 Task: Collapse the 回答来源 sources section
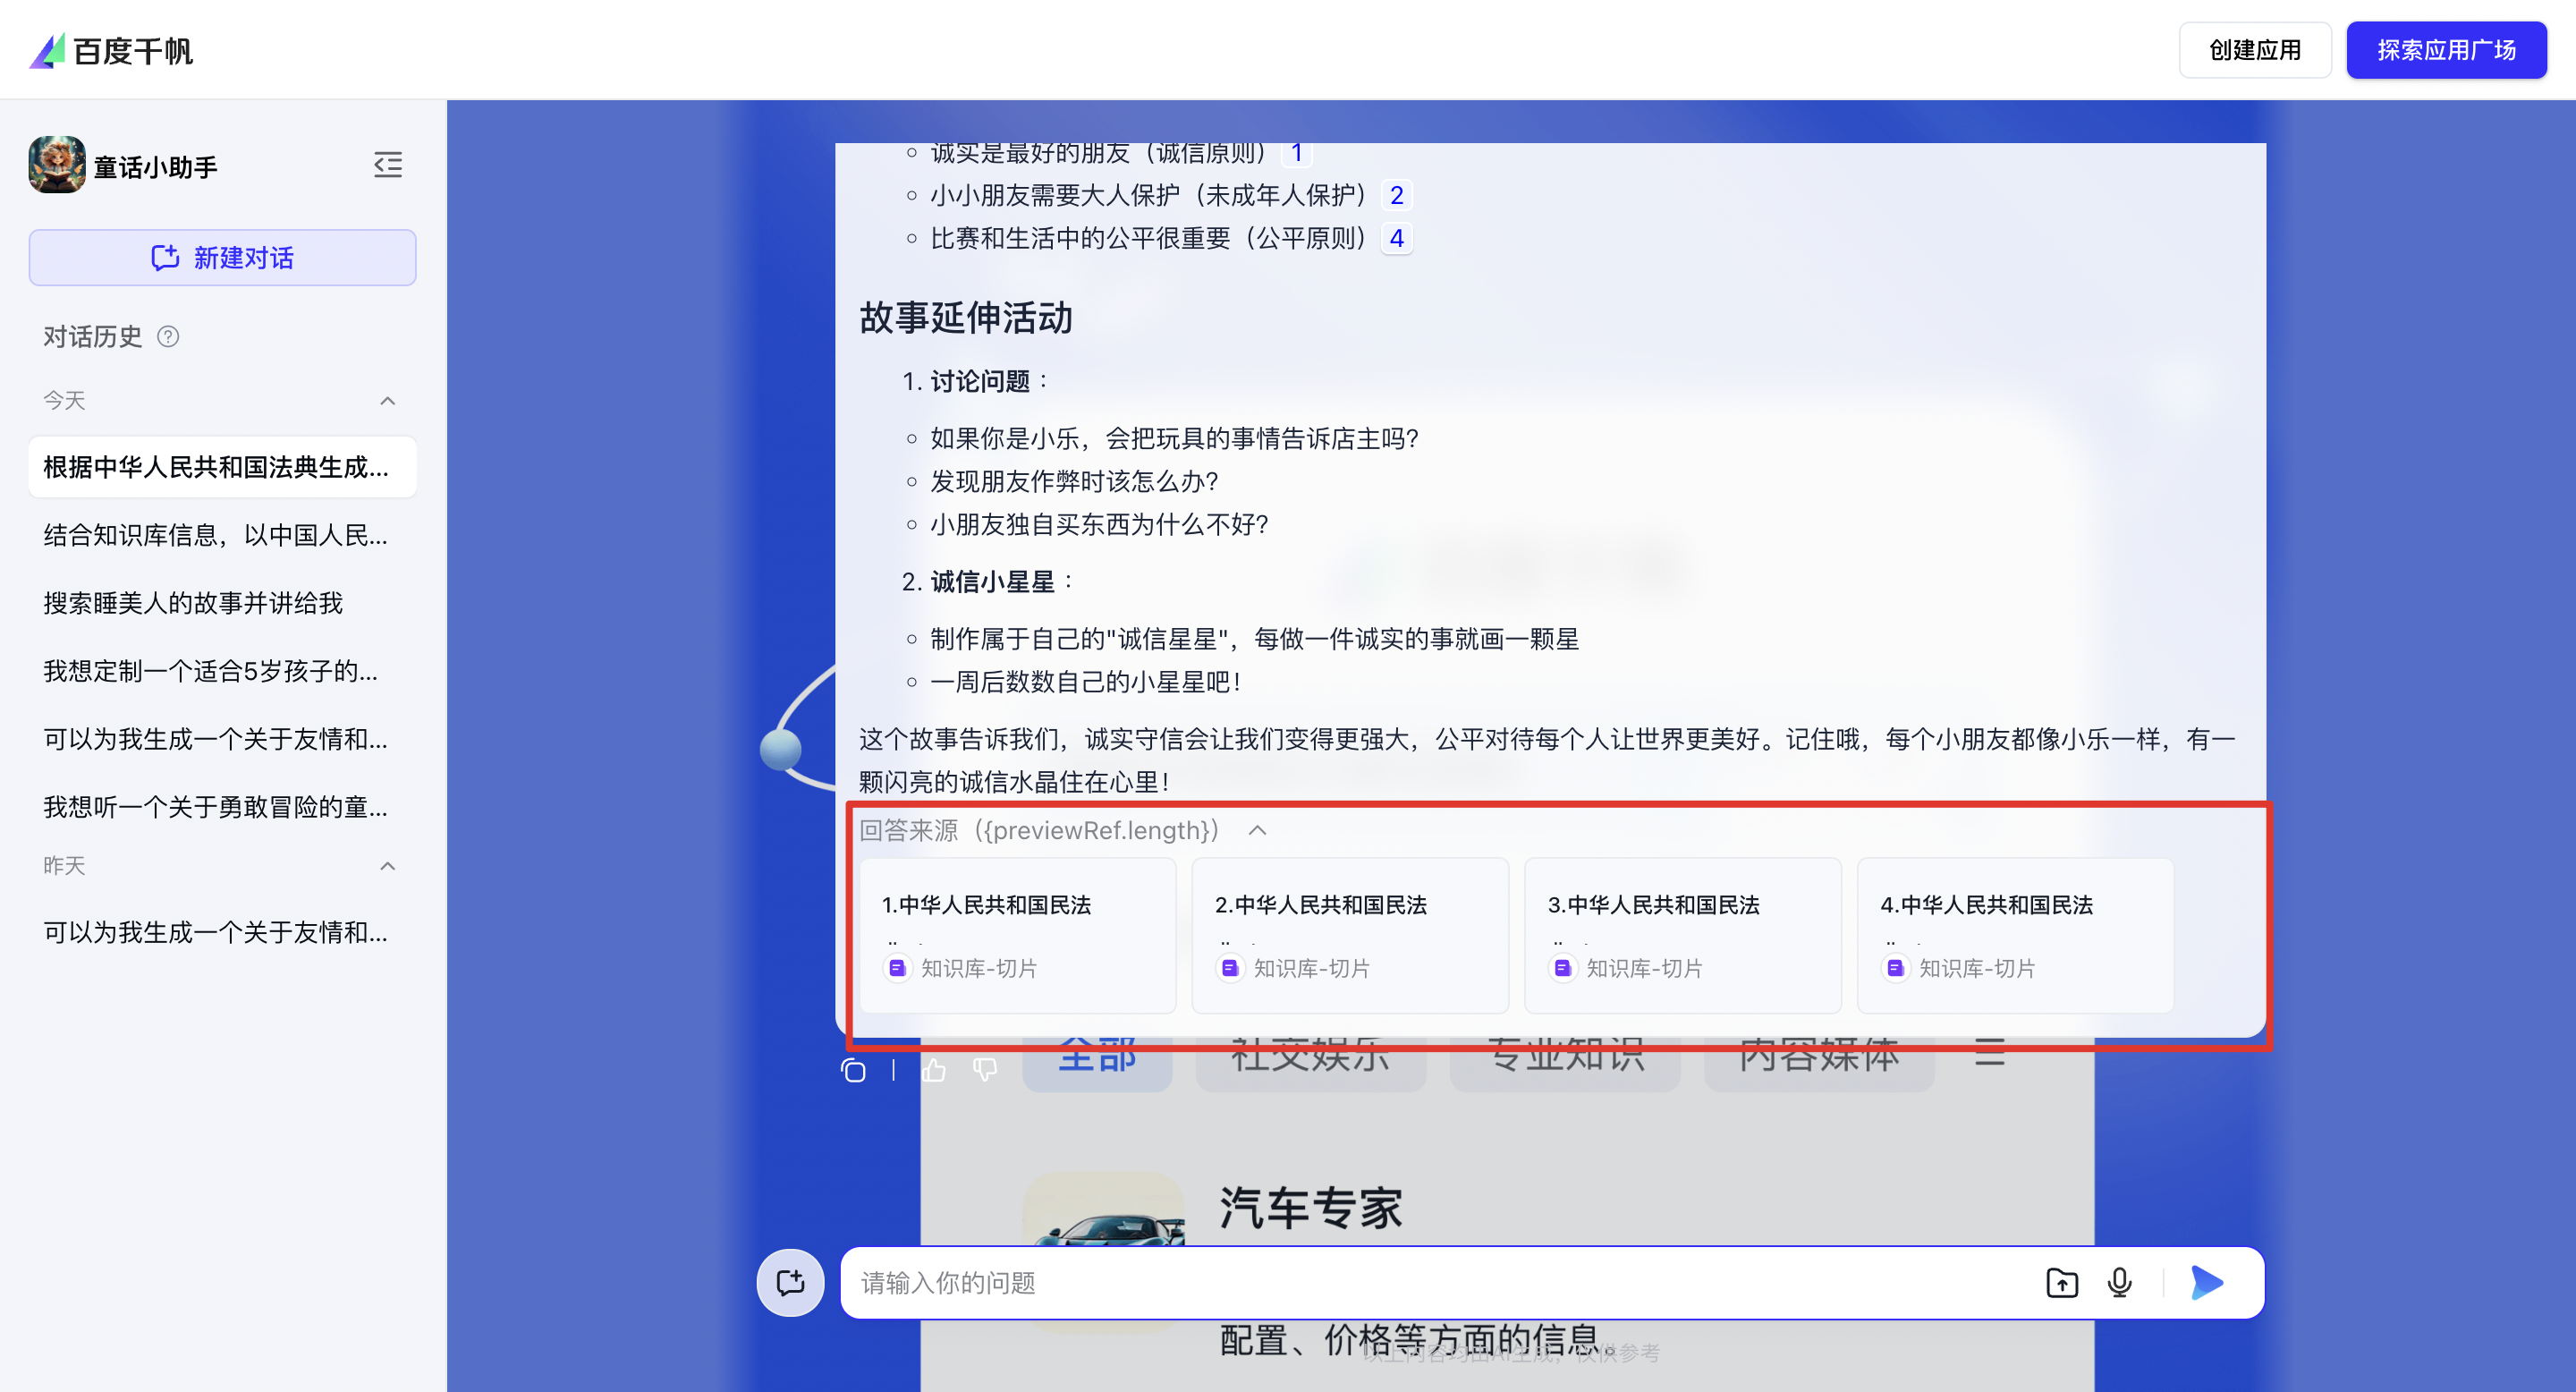(1258, 831)
